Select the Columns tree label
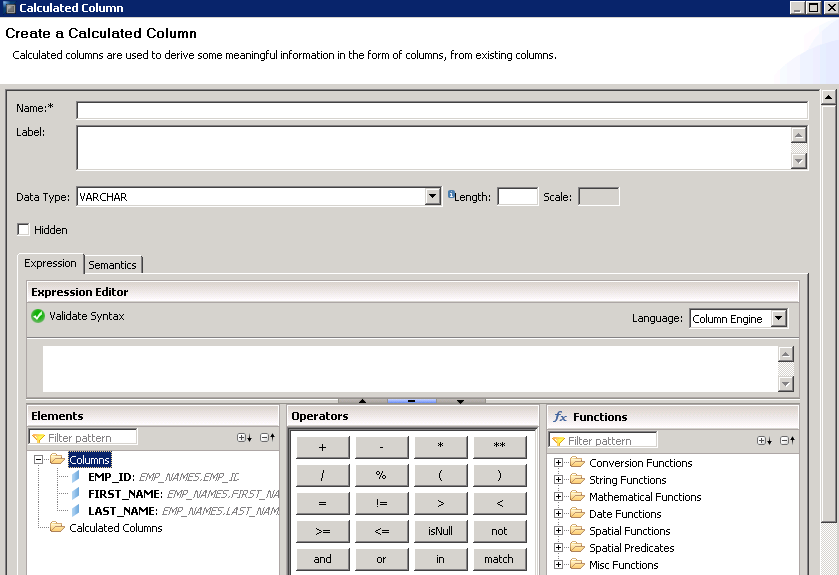Viewport: 839px width, 575px height. tap(90, 459)
